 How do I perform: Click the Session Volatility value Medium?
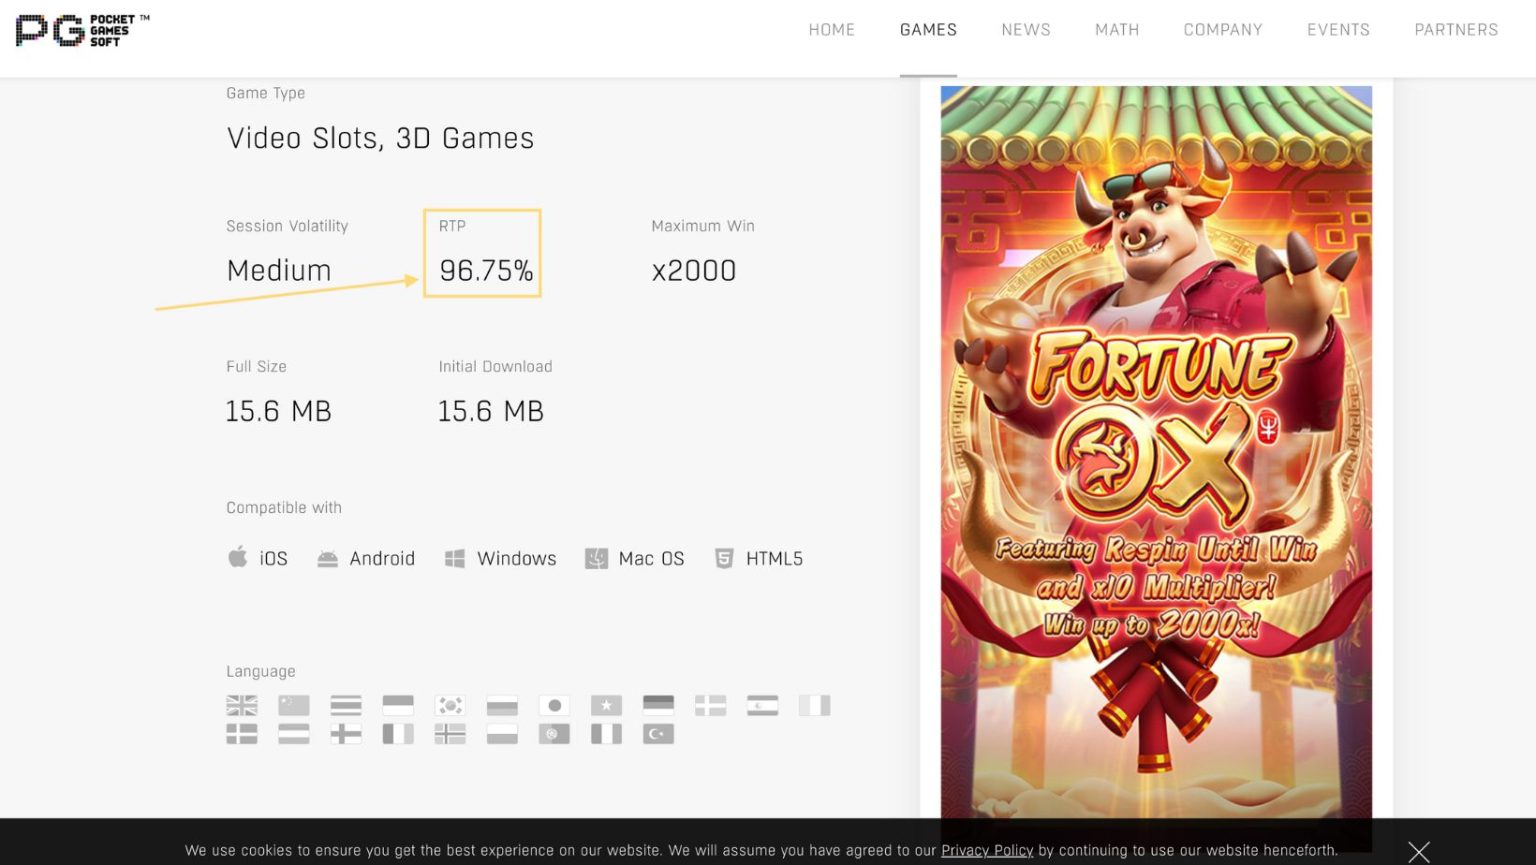(x=279, y=271)
